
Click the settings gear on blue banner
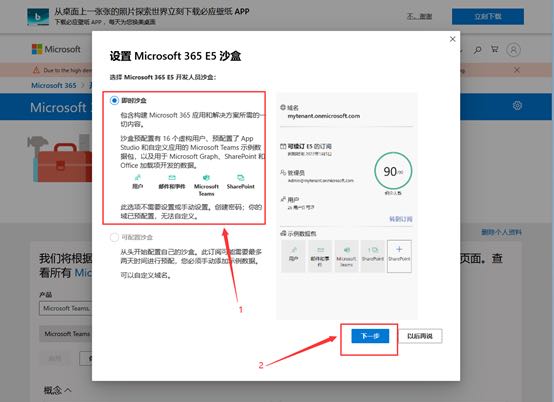pyautogui.click(x=517, y=106)
